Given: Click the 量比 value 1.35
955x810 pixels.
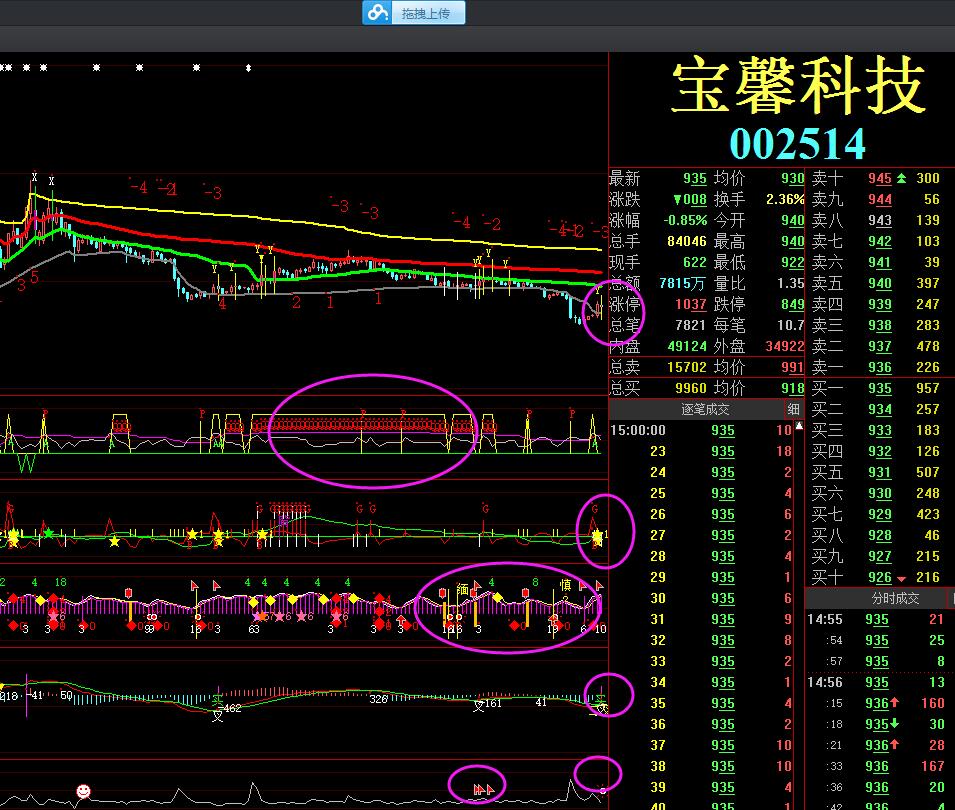Looking at the screenshot, I should (x=791, y=283).
